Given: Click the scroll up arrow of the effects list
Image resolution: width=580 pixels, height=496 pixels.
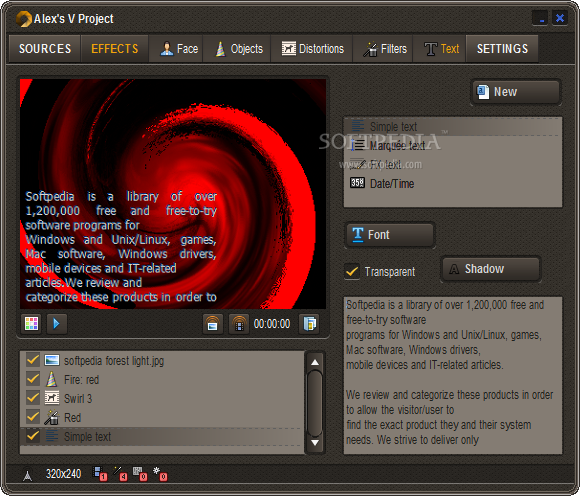Looking at the screenshot, I should point(315,362).
